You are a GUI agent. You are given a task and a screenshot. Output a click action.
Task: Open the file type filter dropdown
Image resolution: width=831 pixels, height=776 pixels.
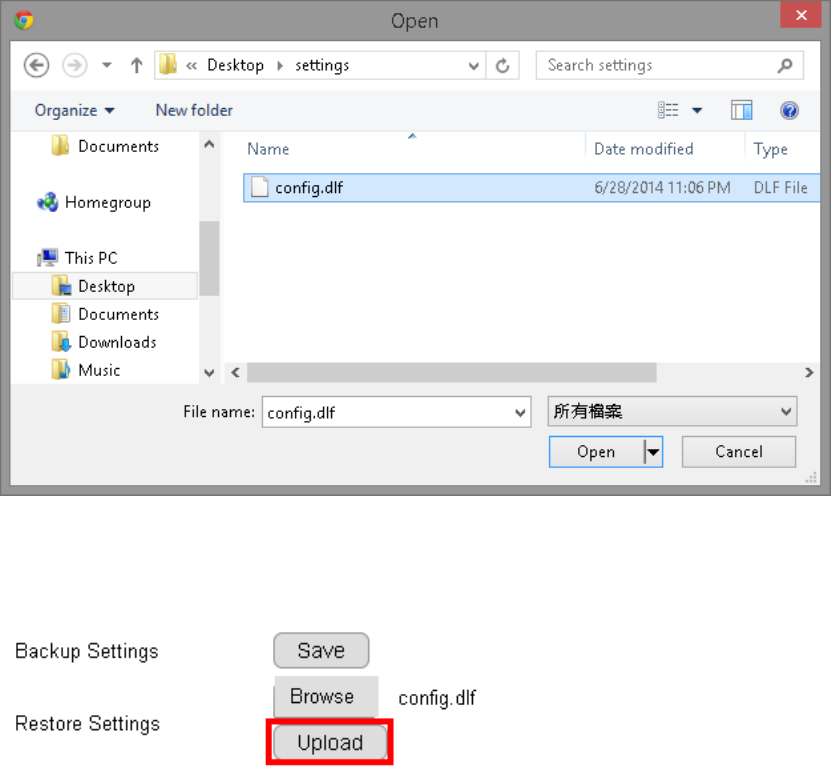(672, 411)
